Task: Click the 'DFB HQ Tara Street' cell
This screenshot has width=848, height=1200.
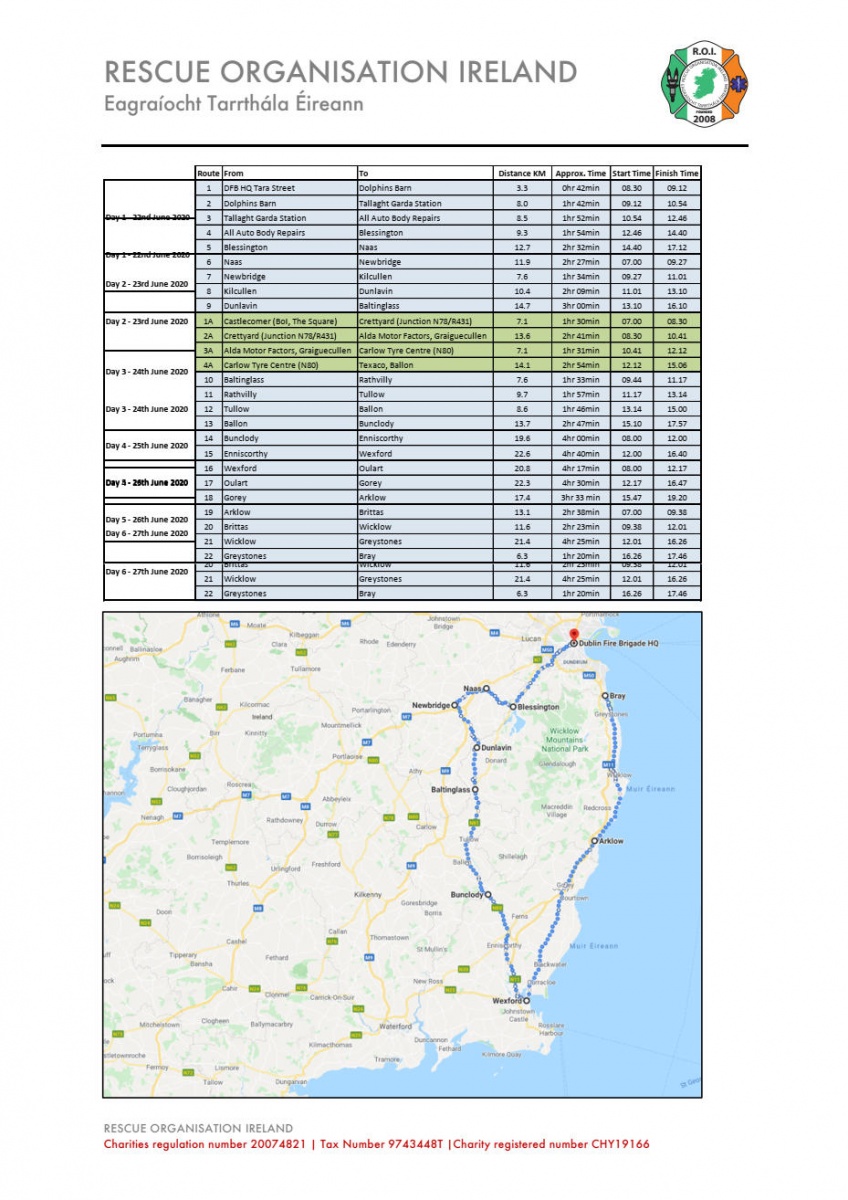Action: (x=259, y=188)
